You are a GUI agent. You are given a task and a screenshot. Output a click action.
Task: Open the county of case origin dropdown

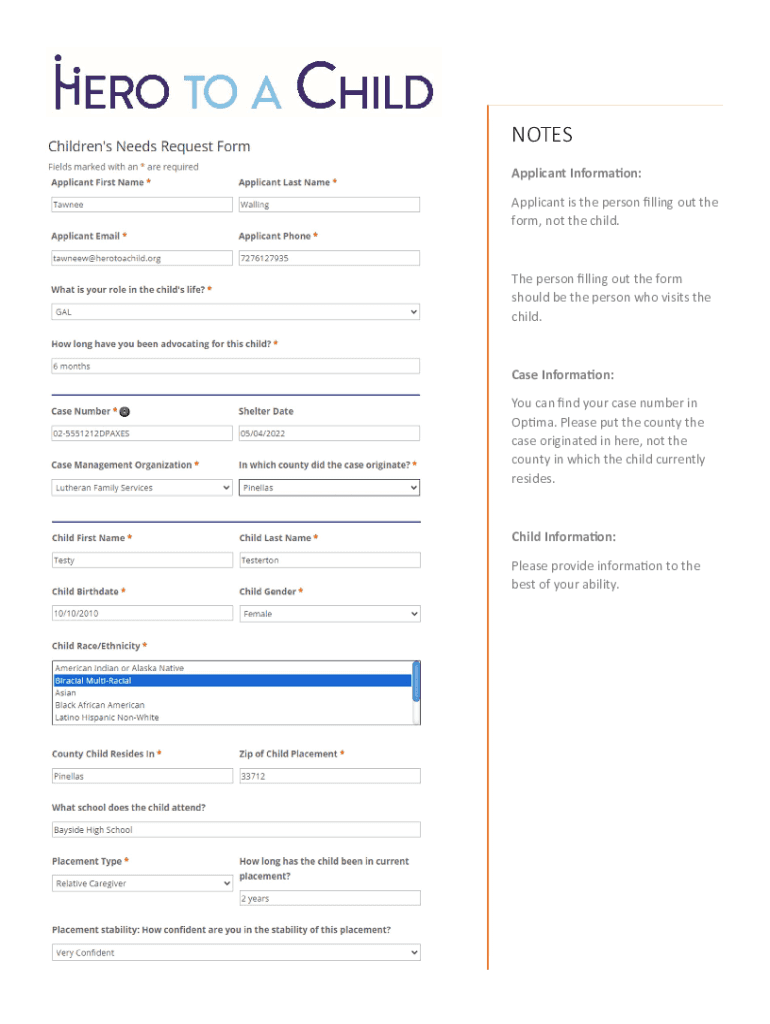pyautogui.click(x=329, y=488)
